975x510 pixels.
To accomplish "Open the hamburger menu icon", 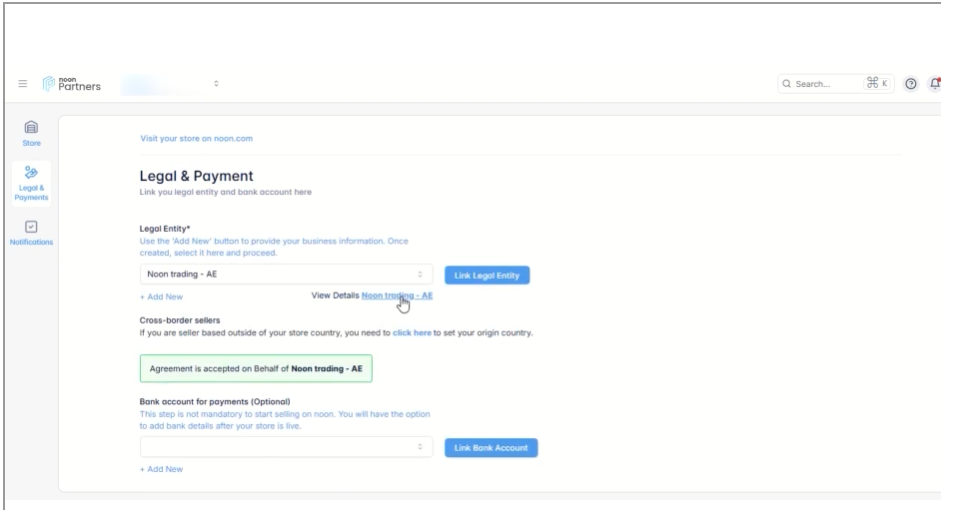I will click(23, 83).
